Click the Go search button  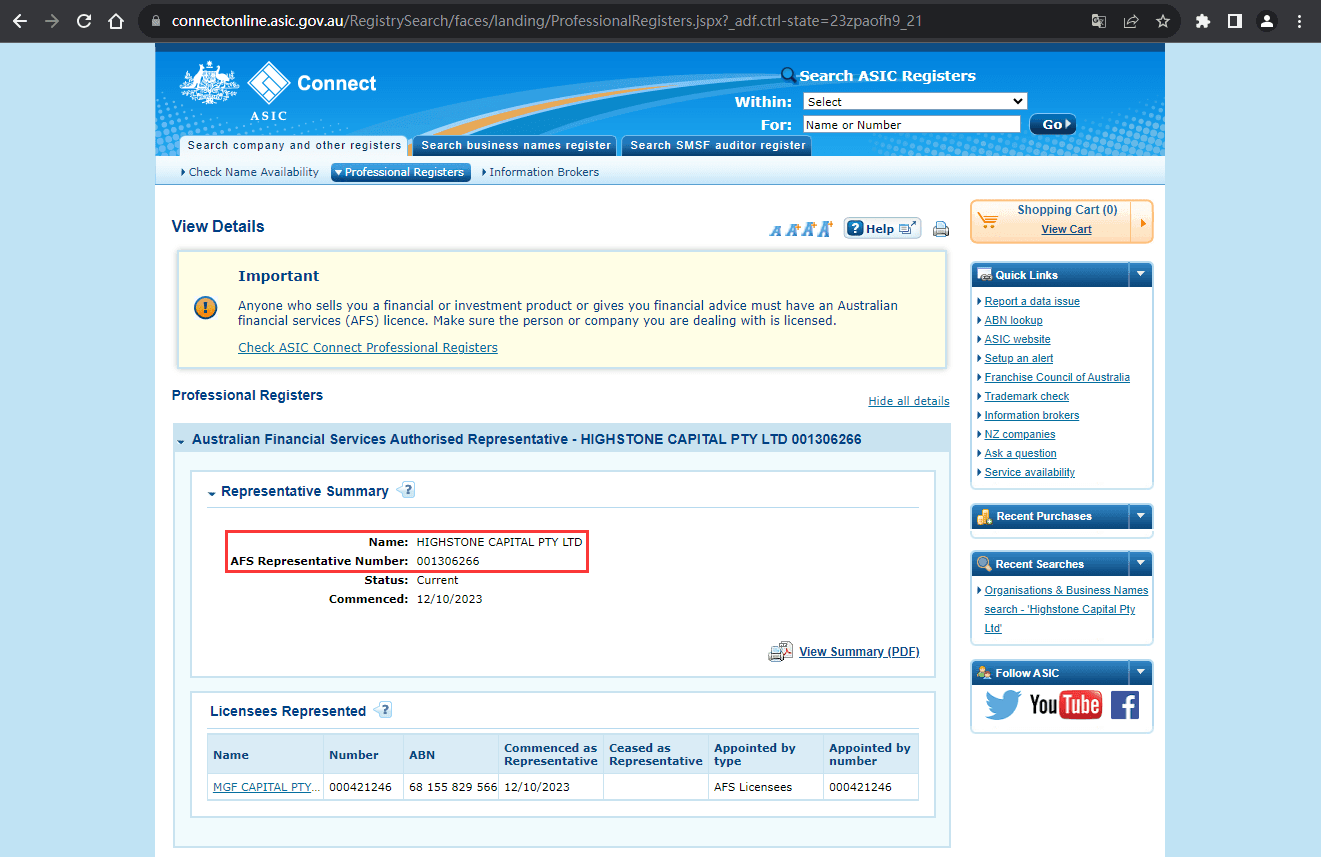pos(1053,125)
